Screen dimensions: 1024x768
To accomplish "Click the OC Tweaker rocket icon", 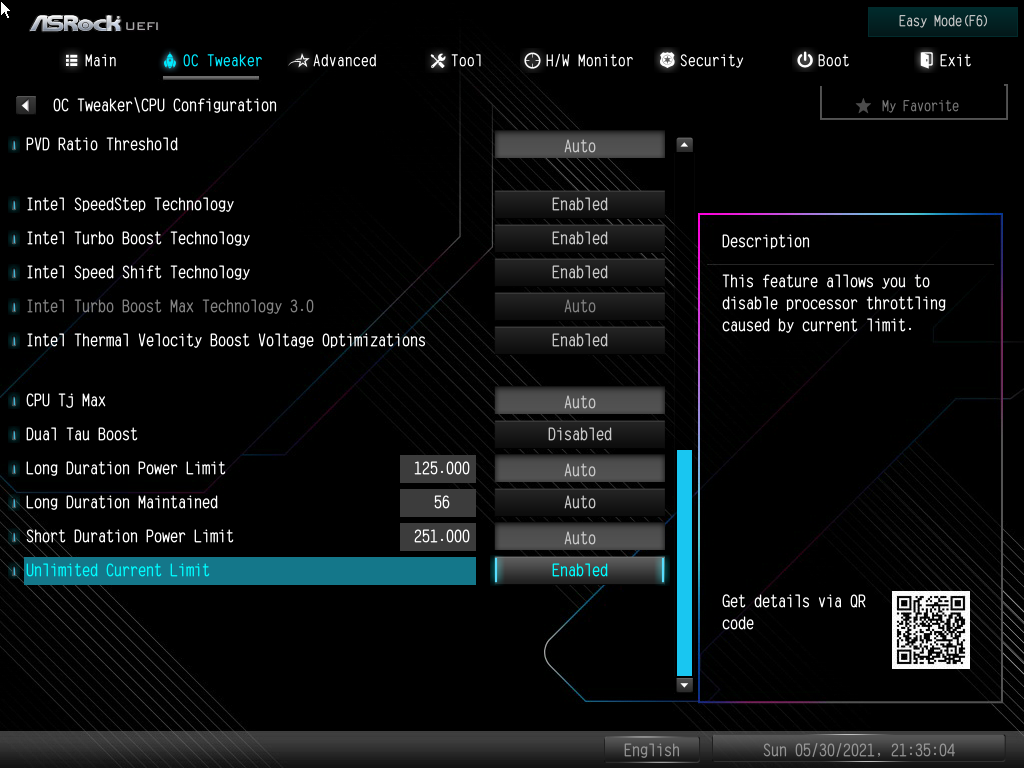I will [170, 61].
